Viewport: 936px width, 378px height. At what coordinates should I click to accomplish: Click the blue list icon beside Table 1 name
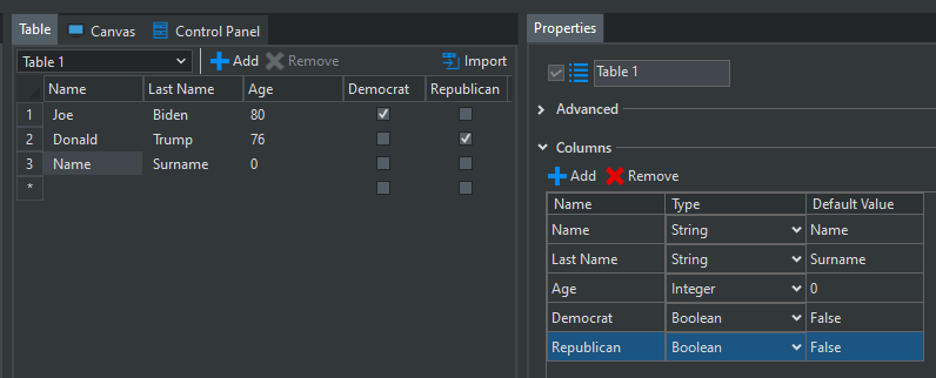578,73
